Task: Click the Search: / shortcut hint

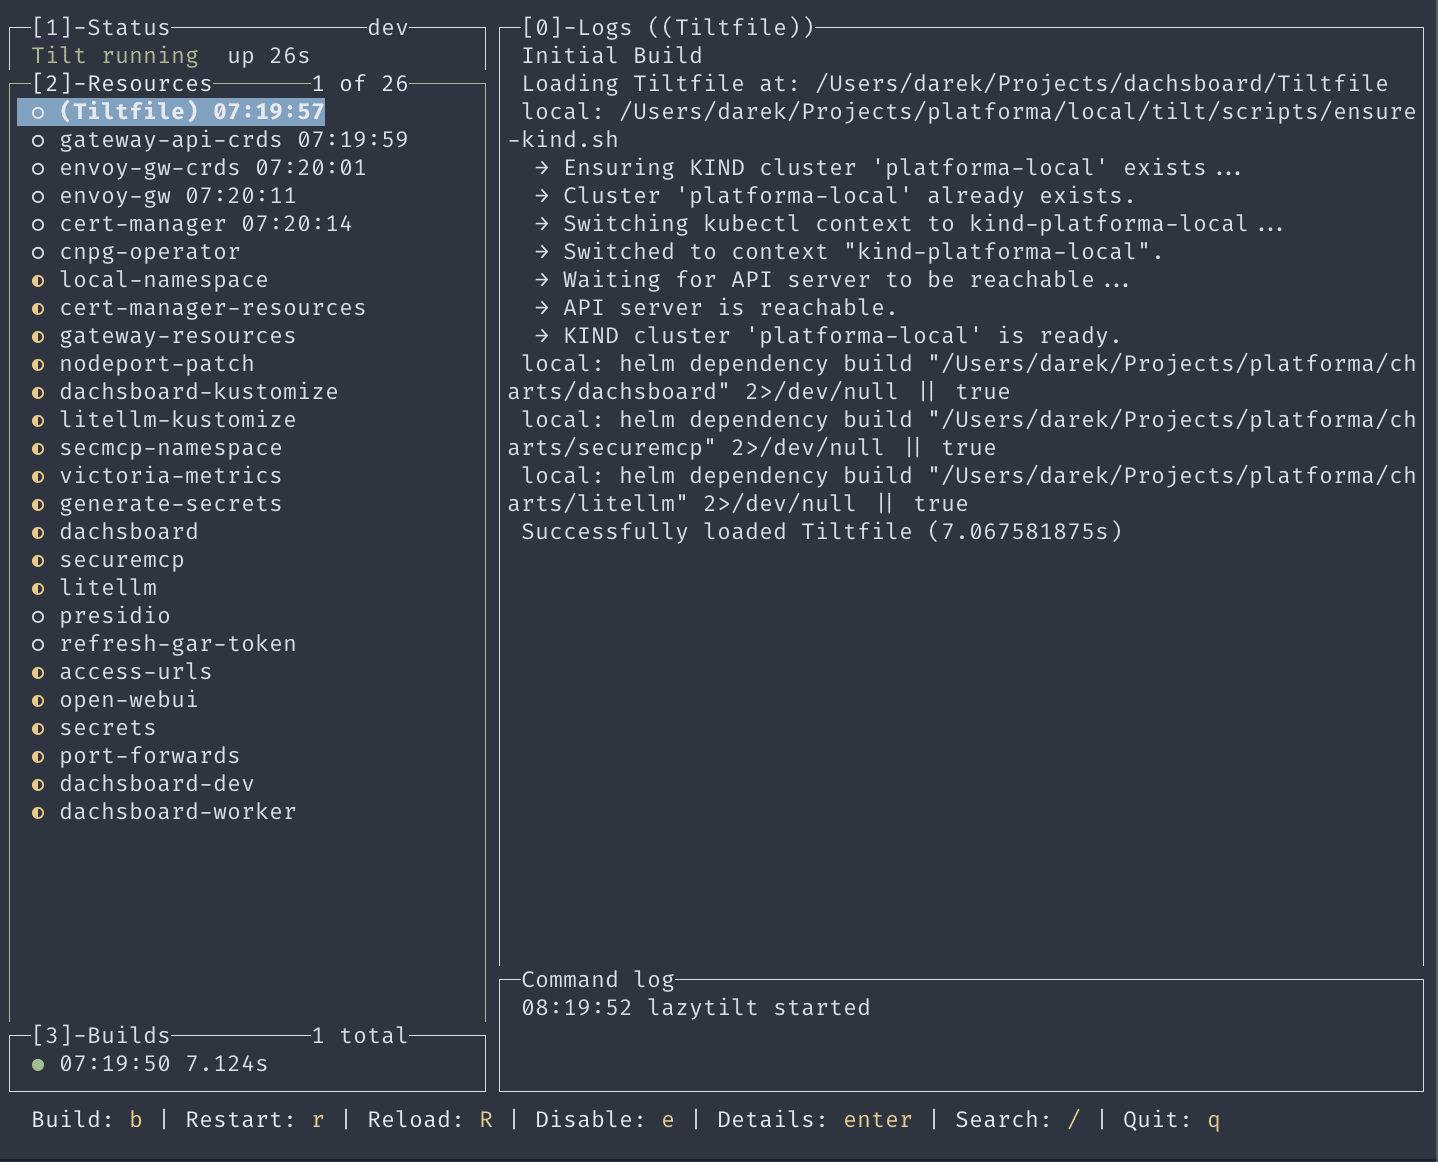Action: (x=1018, y=1120)
